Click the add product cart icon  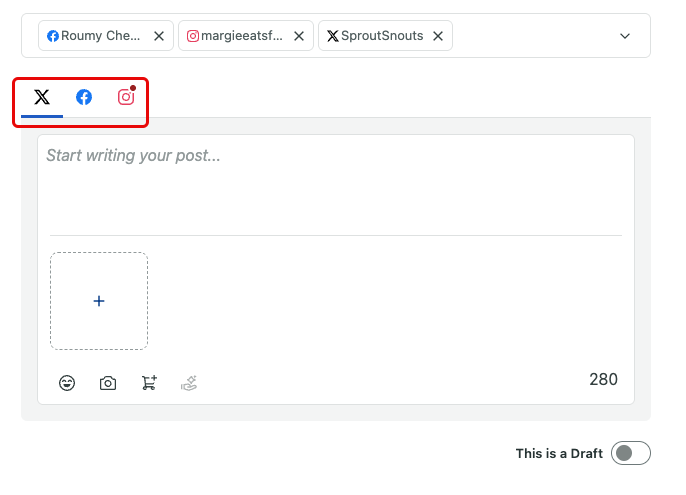coord(149,383)
